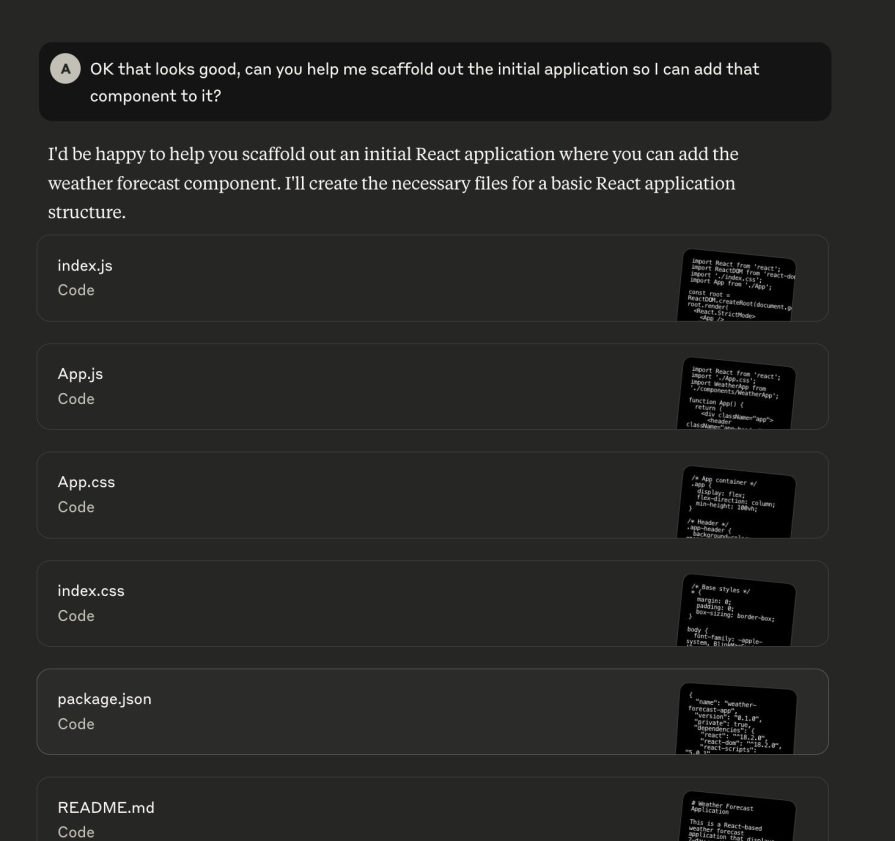This screenshot has width=895, height=841.
Task: Click the Code label under App.js
Action: [76, 399]
